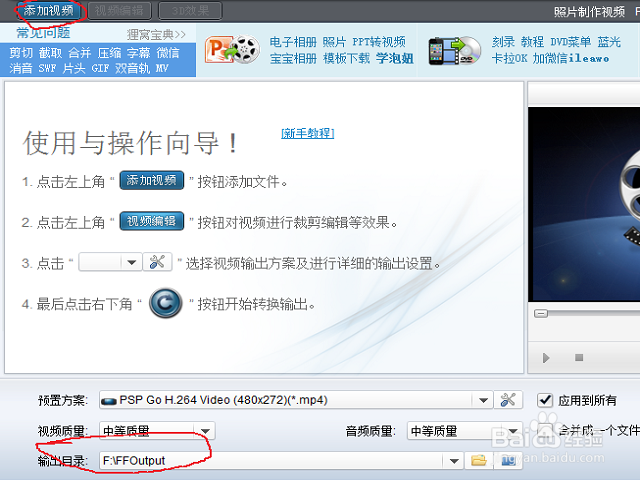
Task: Open the PPT转视频 link
Action: [x=379, y=42]
